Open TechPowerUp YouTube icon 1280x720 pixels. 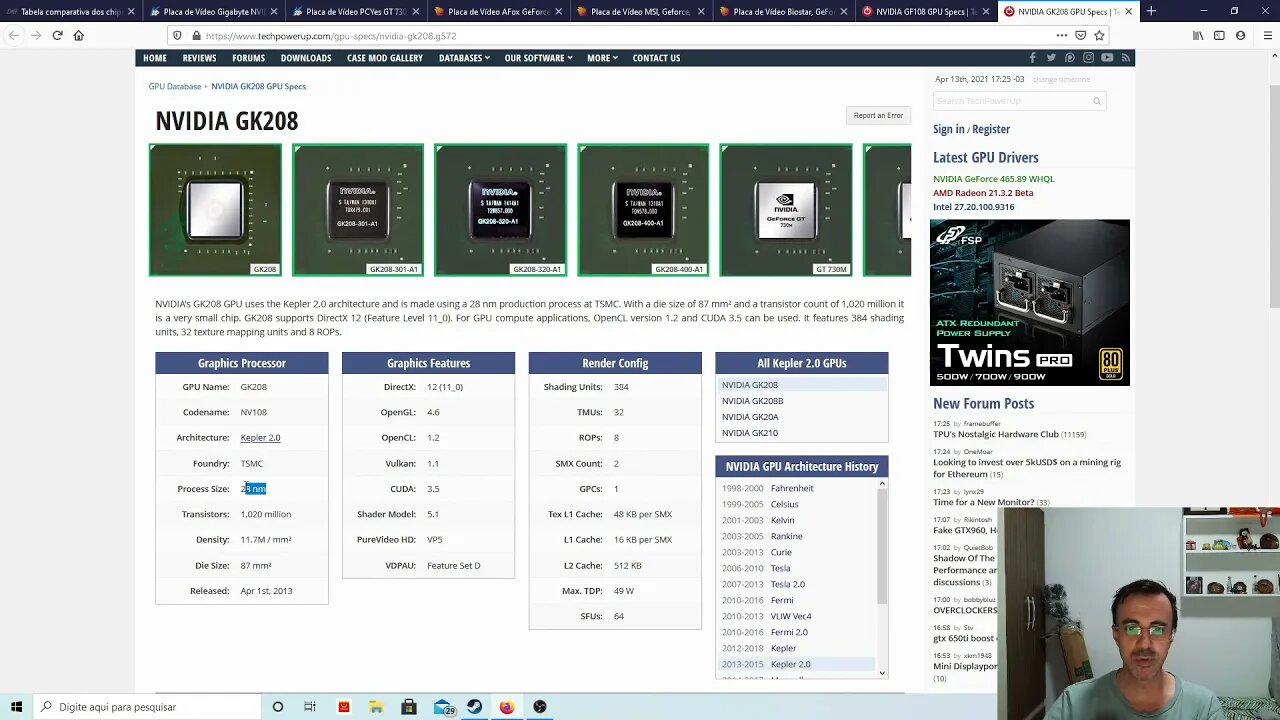pyautogui.click(x=1107, y=58)
